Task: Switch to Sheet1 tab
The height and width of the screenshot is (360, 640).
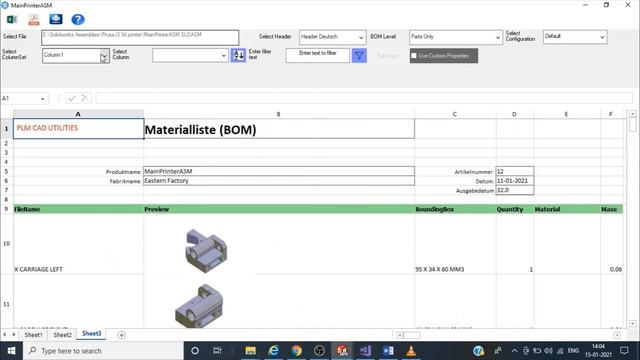Action: point(33,335)
